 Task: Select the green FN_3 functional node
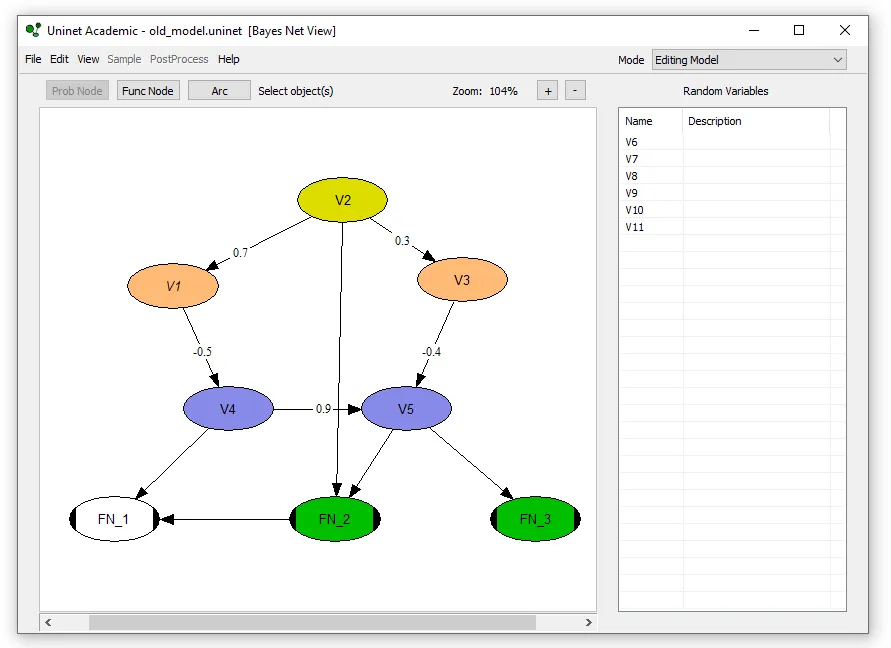535,519
